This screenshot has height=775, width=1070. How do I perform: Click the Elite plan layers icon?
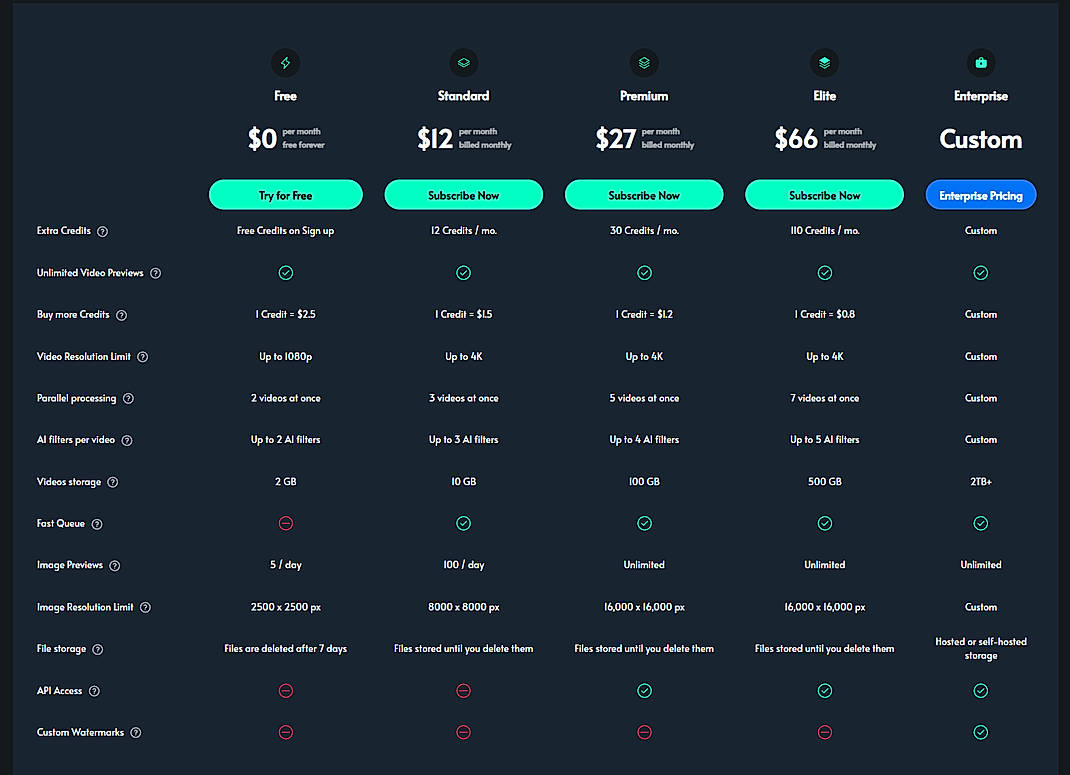824,63
